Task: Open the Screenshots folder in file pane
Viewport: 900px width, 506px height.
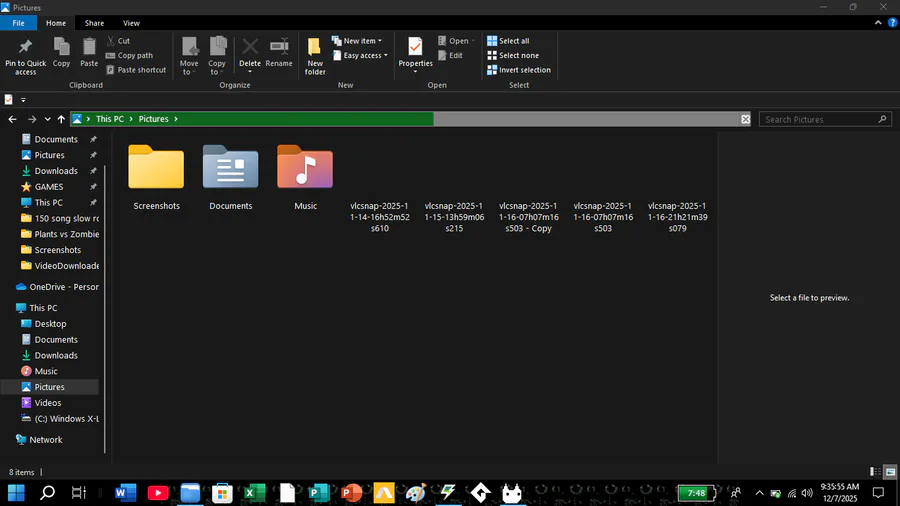Action: [156, 177]
